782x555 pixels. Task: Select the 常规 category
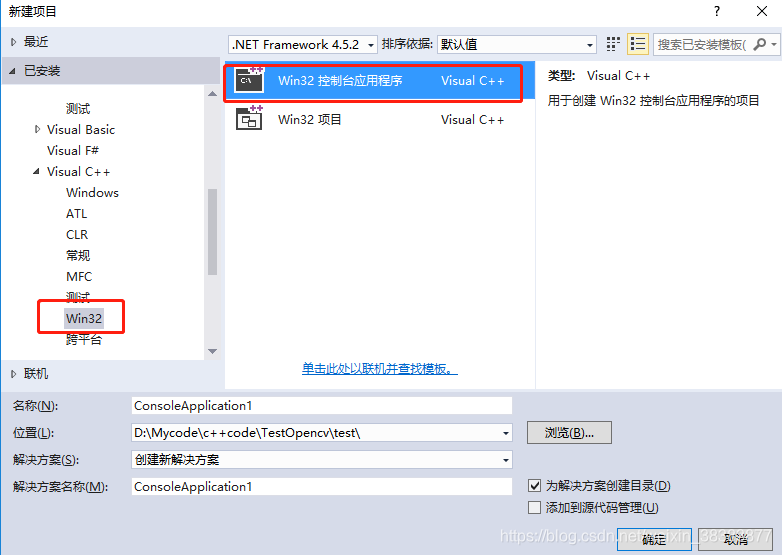coord(78,255)
